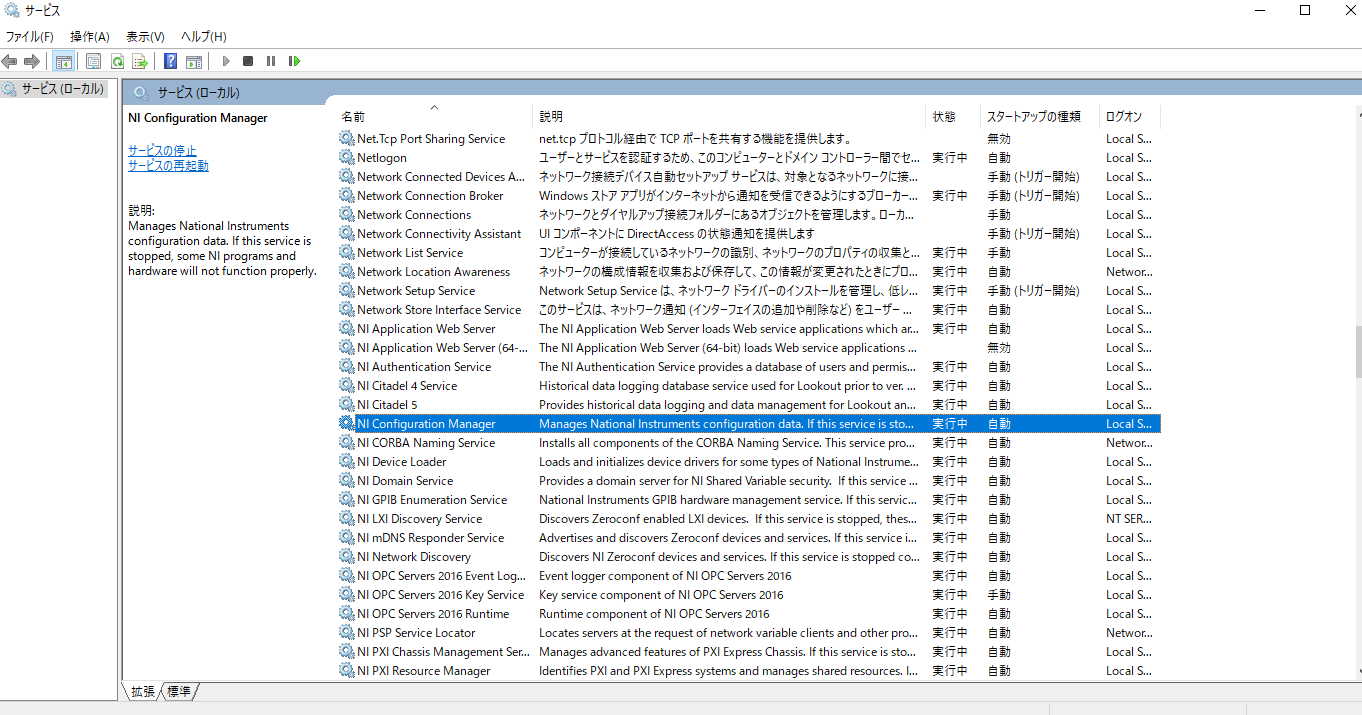The width and height of the screenshot is (1362, 715).
Task: Open the ファイル(F) menu
Action: [30, 36]
